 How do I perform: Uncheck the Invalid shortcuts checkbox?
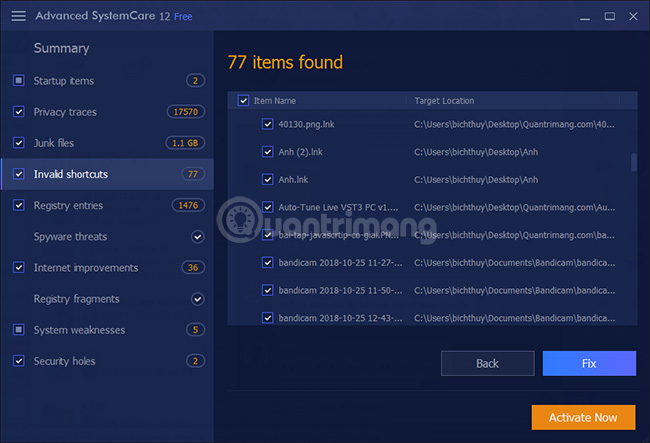coord(19,174)
